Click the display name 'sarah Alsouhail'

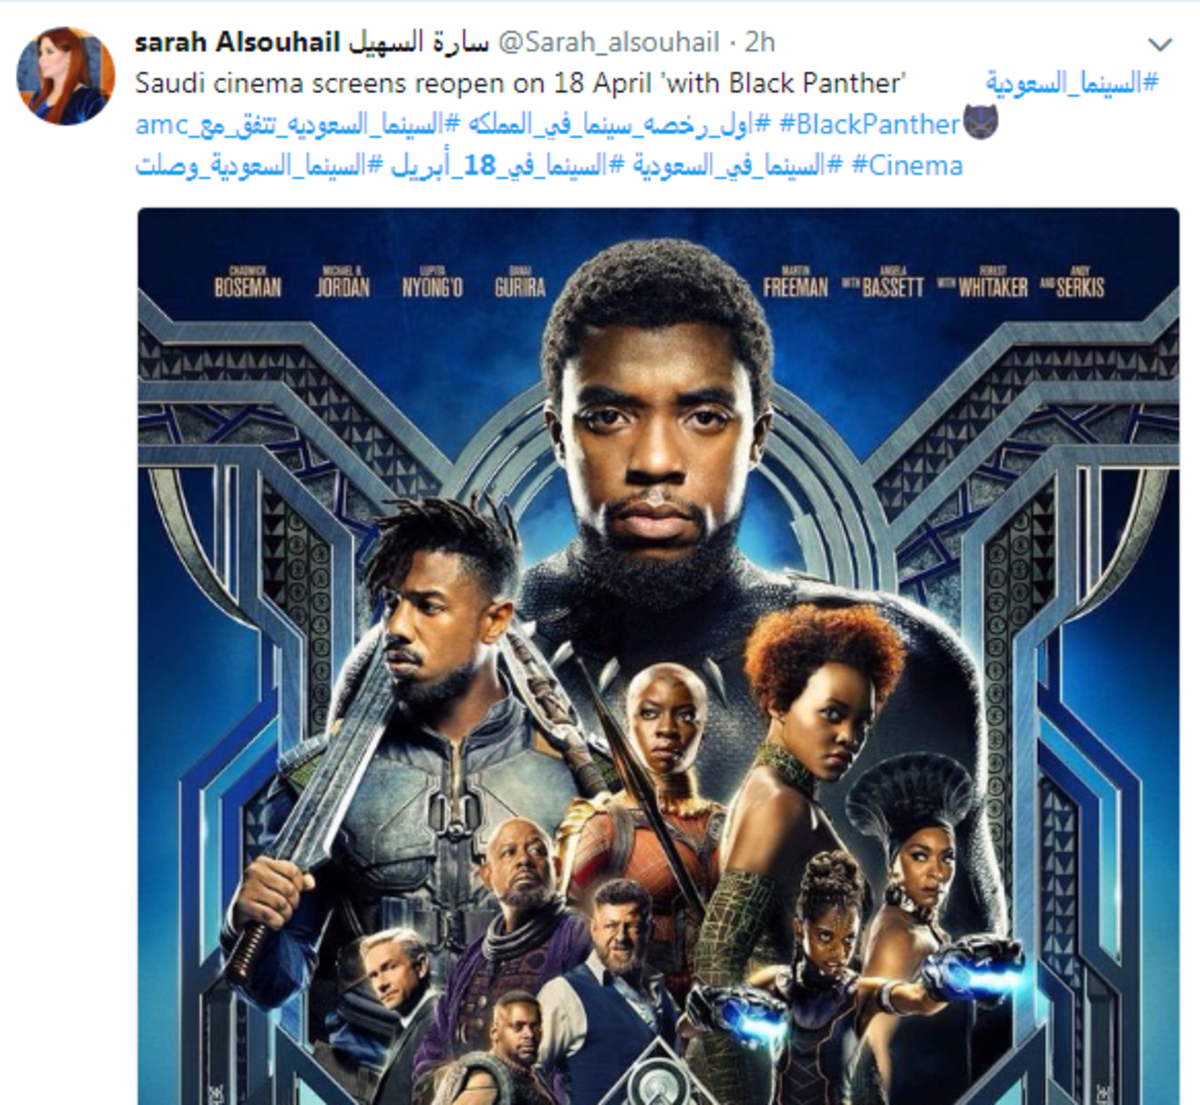[x=237, y=42]
